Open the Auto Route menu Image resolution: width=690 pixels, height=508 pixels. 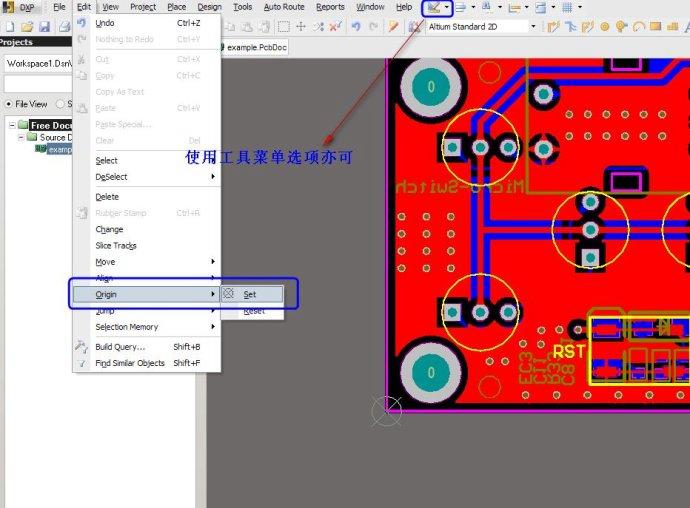[x=284, y=7]
